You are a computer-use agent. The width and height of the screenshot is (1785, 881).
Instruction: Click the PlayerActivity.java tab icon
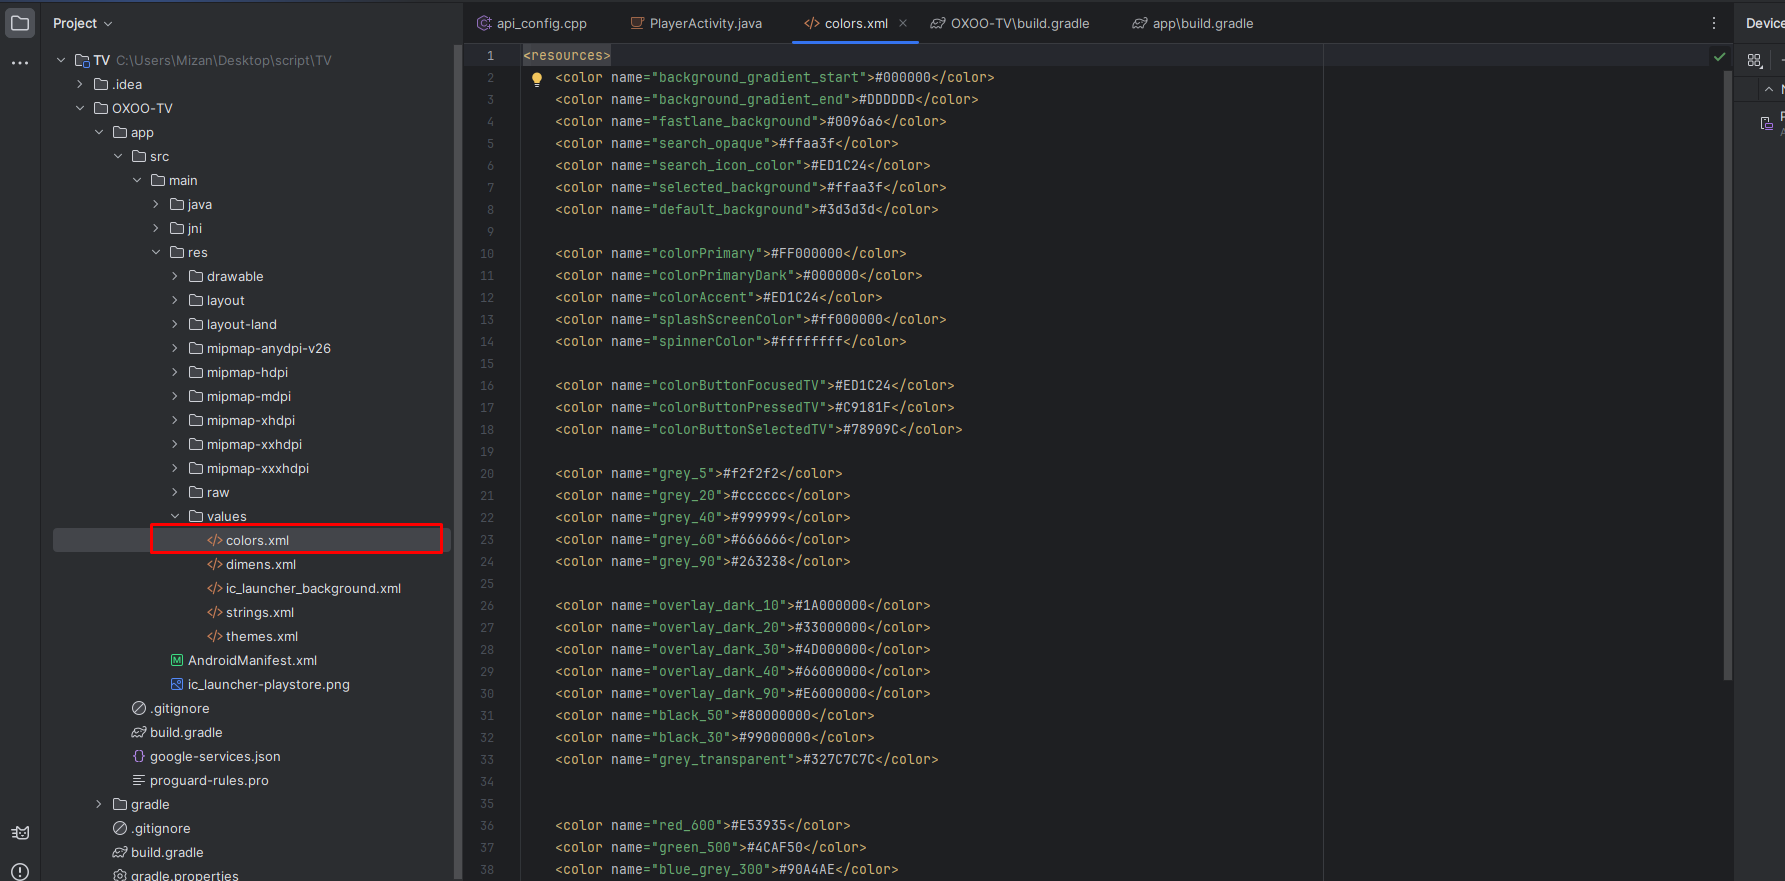[637, 23]
